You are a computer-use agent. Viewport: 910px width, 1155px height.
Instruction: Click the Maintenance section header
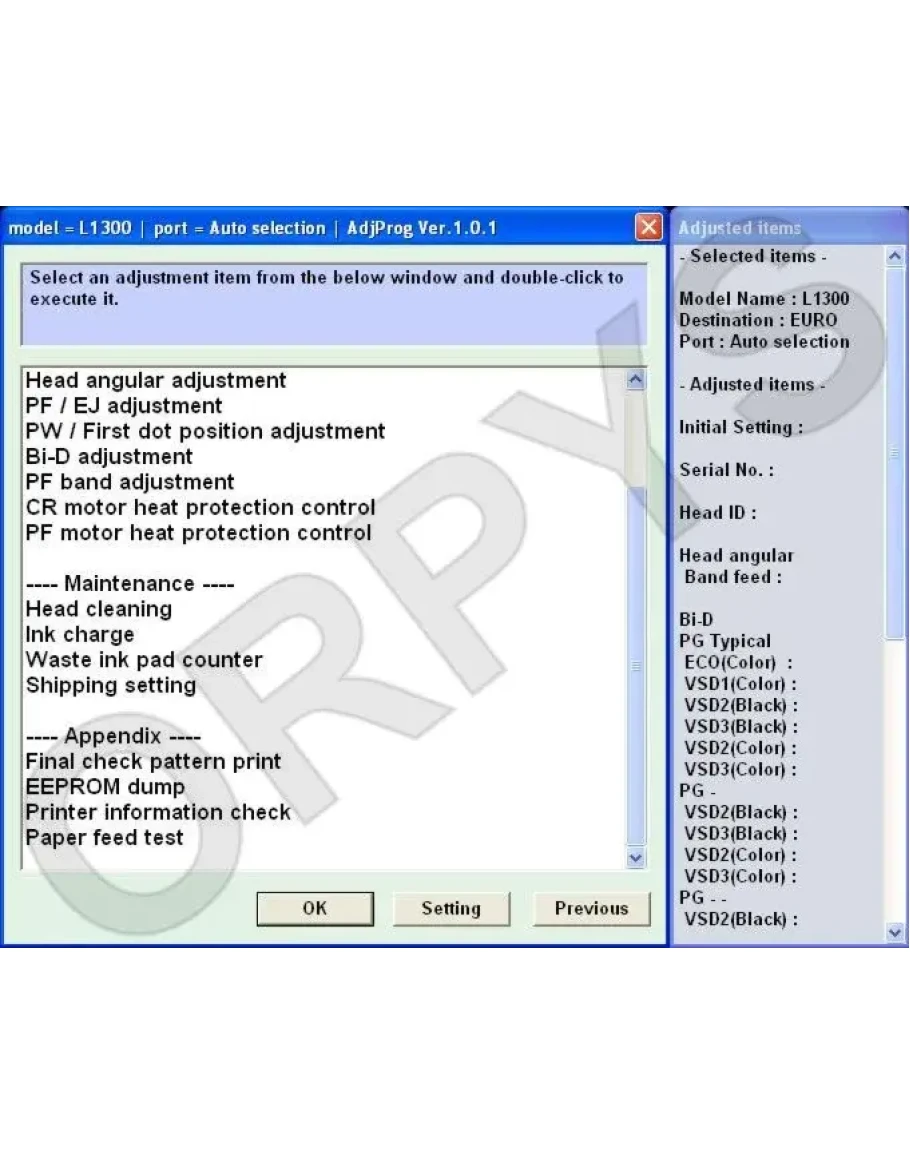pyautogui.click(x=130, y=583)
